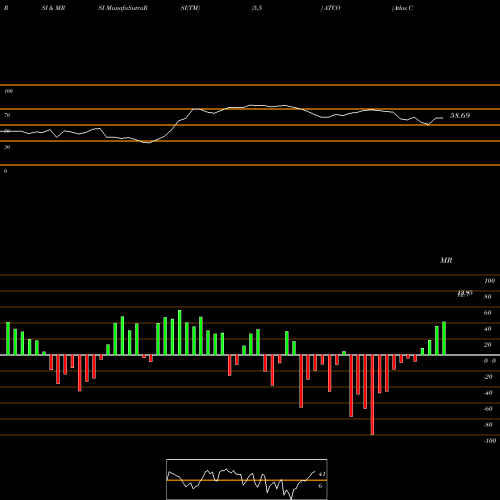
Task: Click the tallest green histogram bar
Action: pos(180,332)
